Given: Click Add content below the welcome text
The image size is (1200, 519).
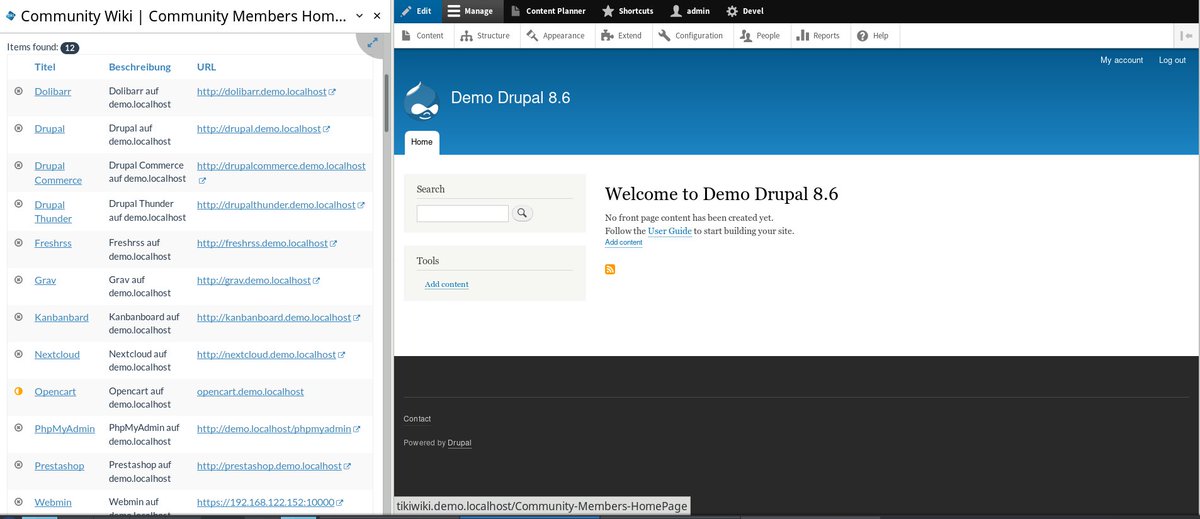Looking at the screenshot, I should (623, 242).
